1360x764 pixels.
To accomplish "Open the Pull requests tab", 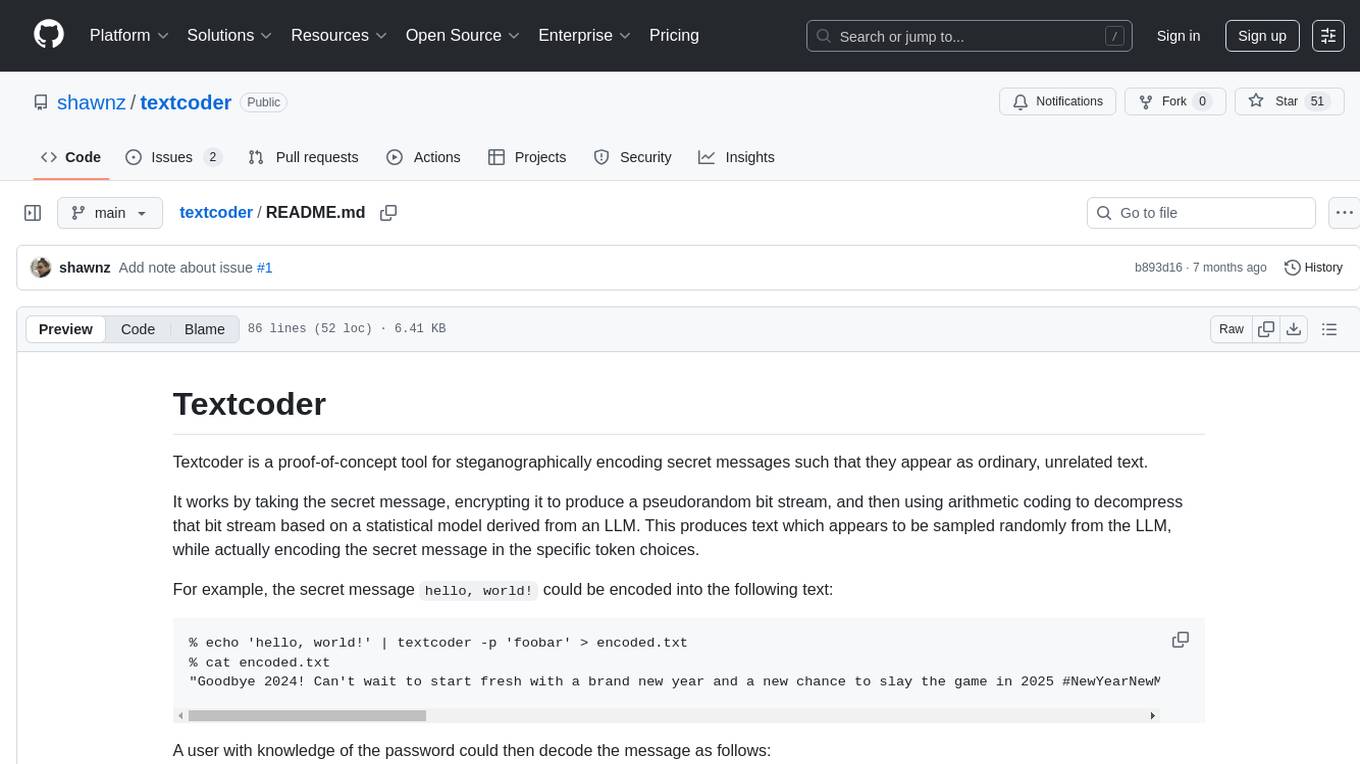I will (303, 157).
